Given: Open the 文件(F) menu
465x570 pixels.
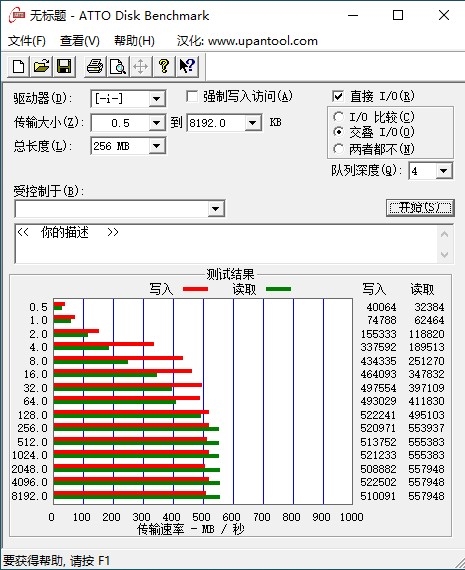Looking at the screenshot, I should pyautogui.click(x=27, y=41).
